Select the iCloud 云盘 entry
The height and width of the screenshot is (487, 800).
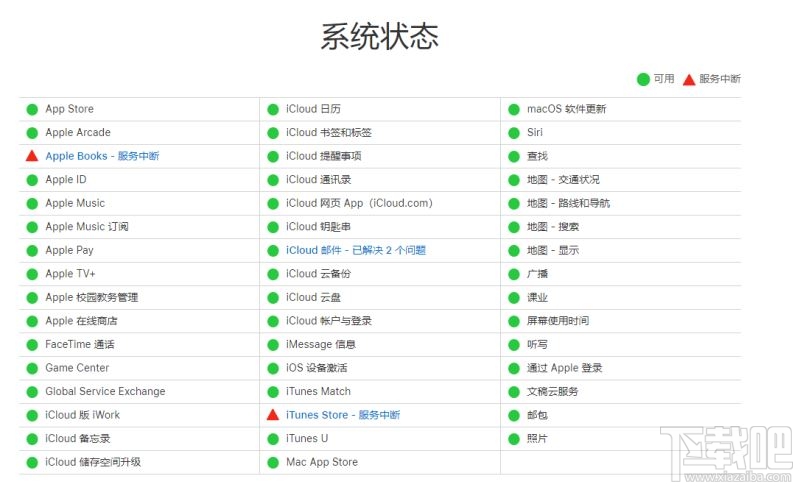click(x=314, y=297)
